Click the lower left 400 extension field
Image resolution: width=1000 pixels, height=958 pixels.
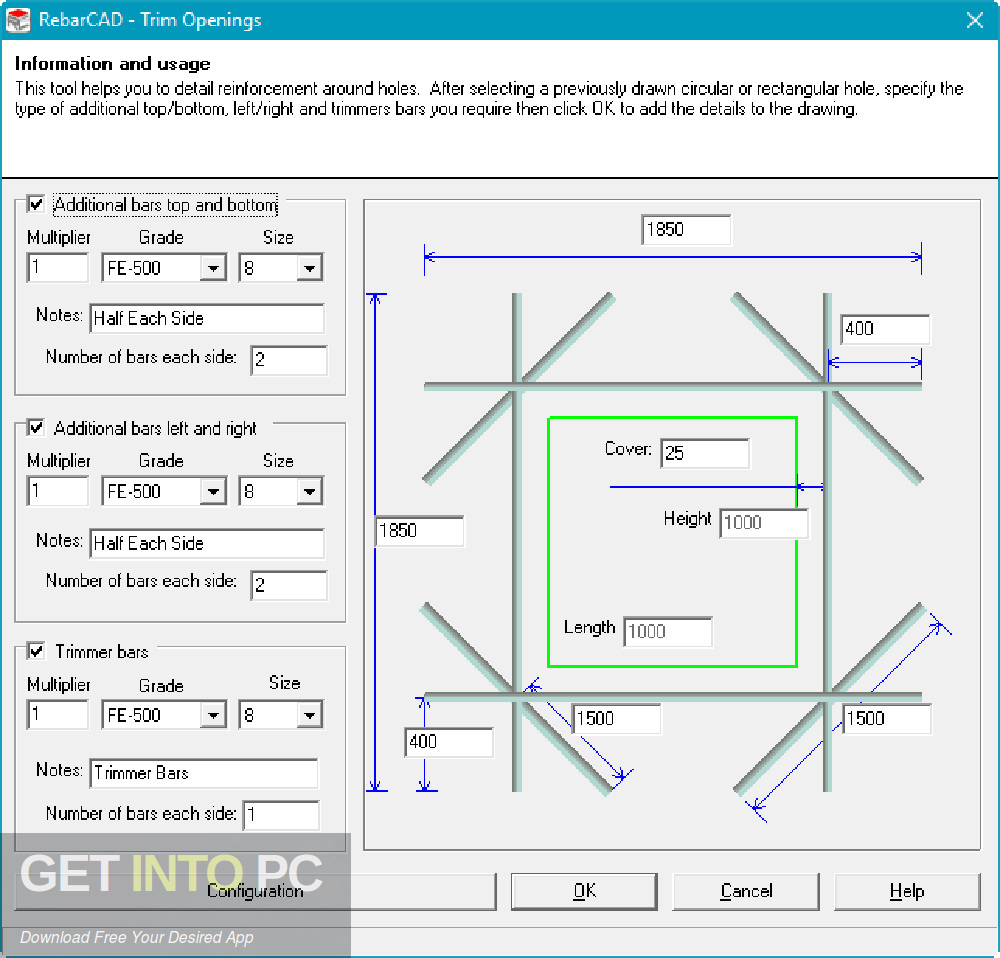pyautogui.click(x=449, y=742)
